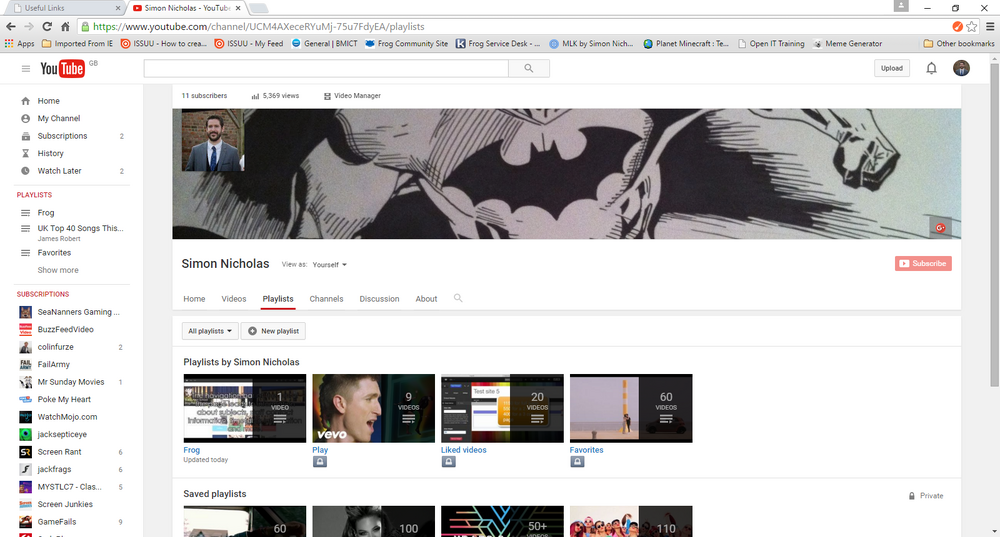Viewport: 1000px width, 537px height.
Task: Click the jacksepticeye channel avatar
Action: click(26, 434)
